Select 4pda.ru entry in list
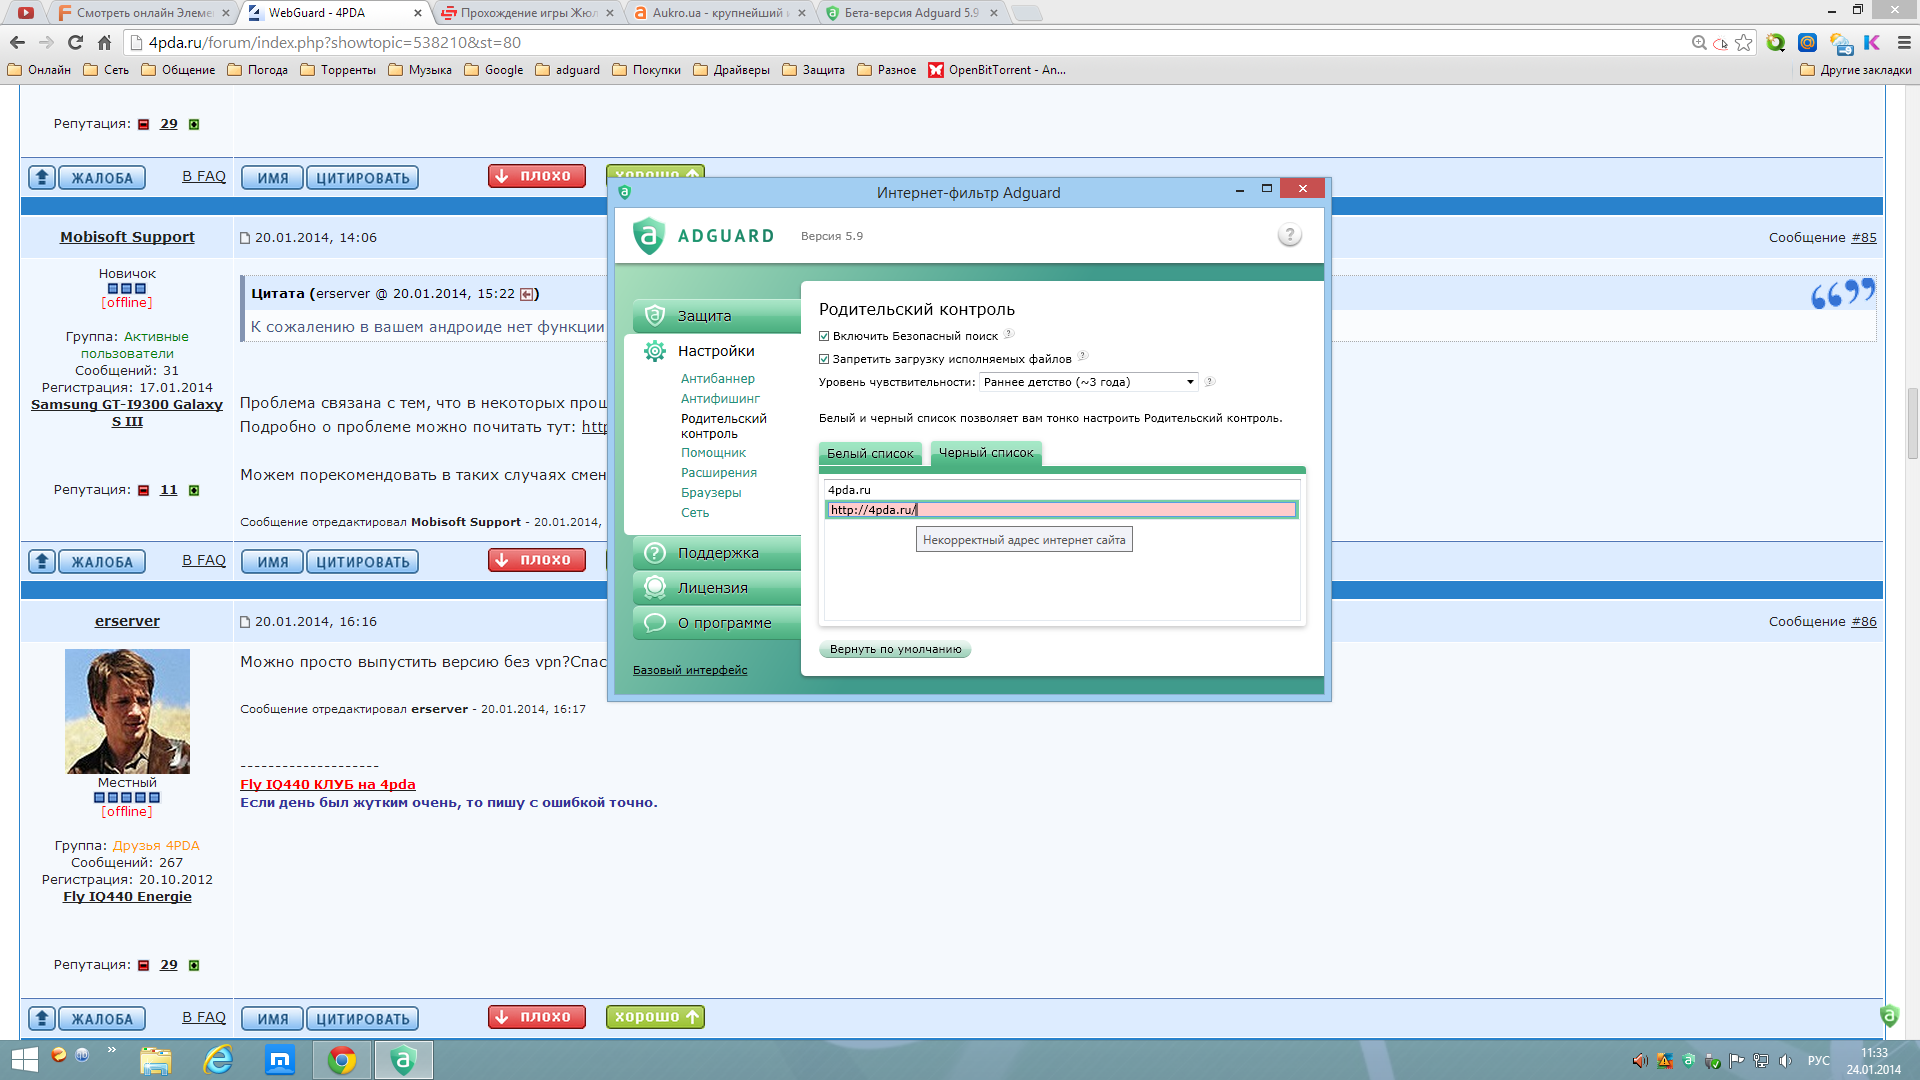This screenshot has height=1080, width=1920. pyautogui.click(x=1061, y=490)
